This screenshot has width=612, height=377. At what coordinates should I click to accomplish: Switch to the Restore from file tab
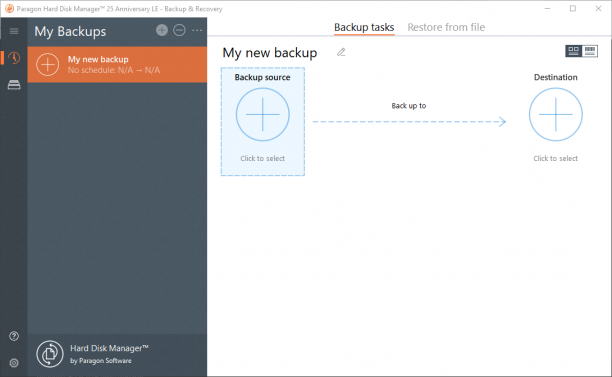[x=446, y=27]
